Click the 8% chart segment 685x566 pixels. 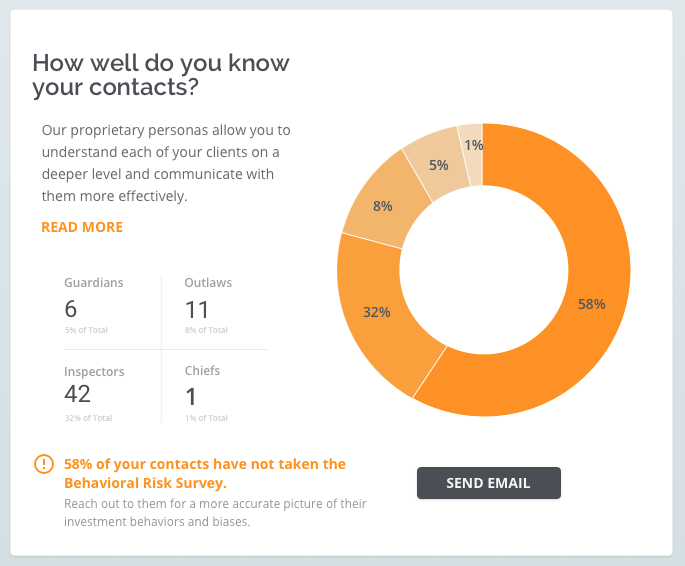tap(382, 206)
